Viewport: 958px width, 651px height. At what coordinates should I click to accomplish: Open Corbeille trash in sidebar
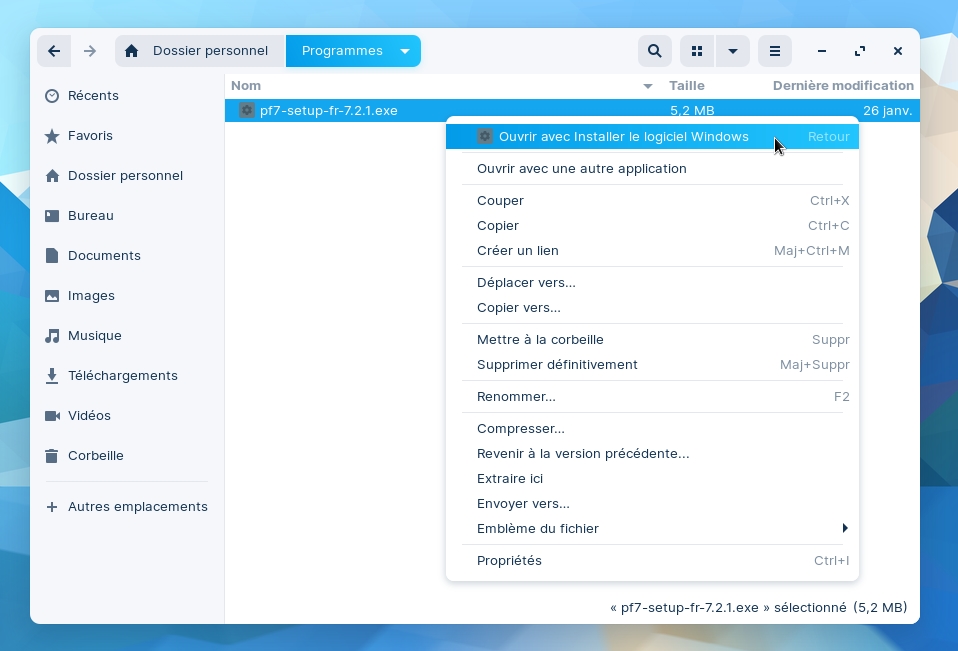95,456
